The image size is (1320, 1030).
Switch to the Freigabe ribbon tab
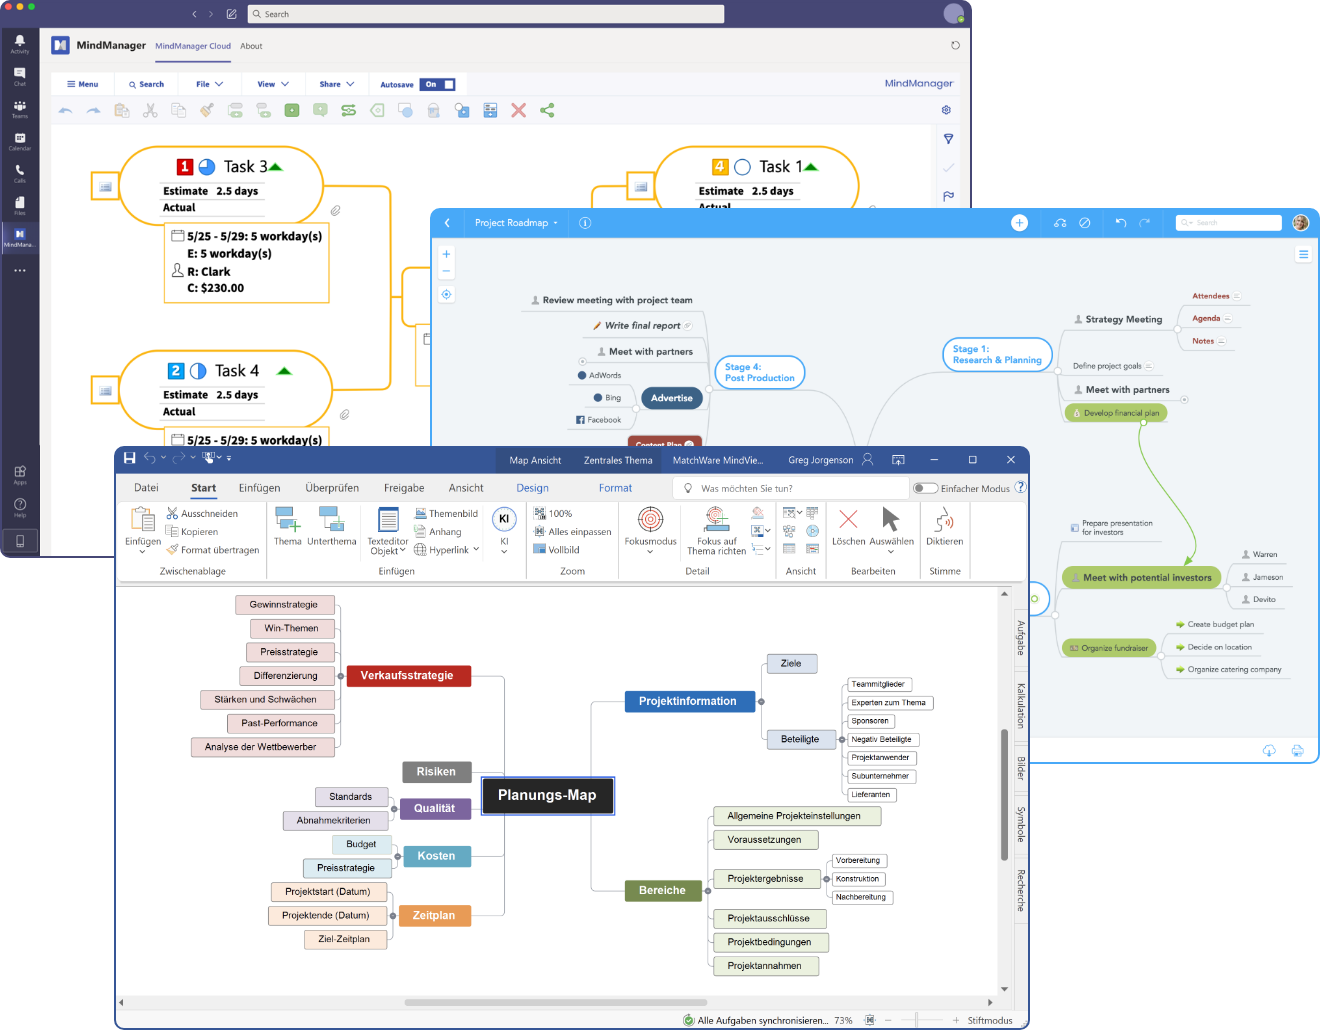(x=404, y=488)
